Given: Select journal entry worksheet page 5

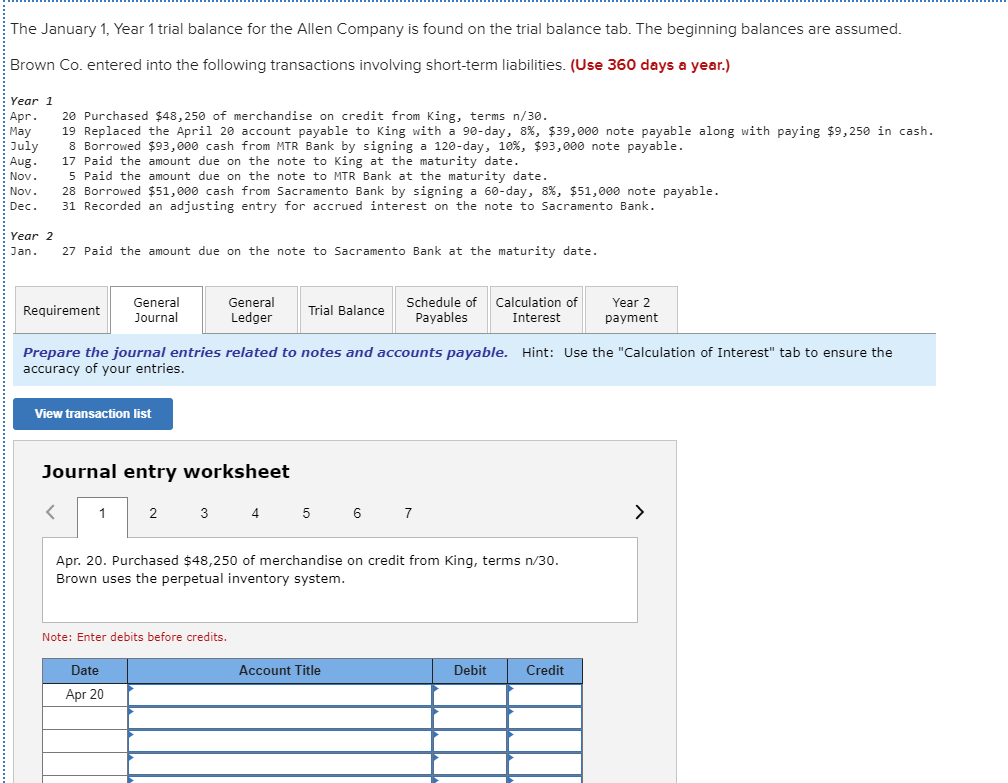Looking at the screenshot, I should pos(306,513).
